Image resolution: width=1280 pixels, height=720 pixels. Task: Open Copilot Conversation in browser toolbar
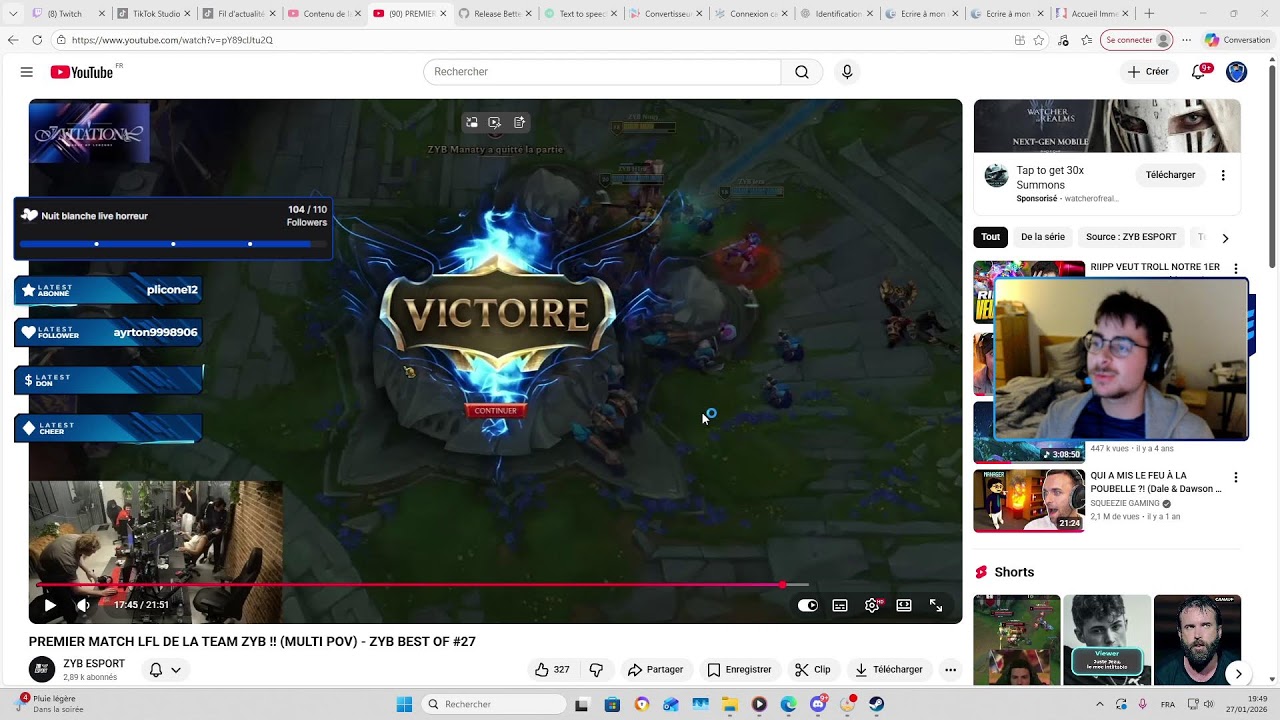(x=1237, y=40)
